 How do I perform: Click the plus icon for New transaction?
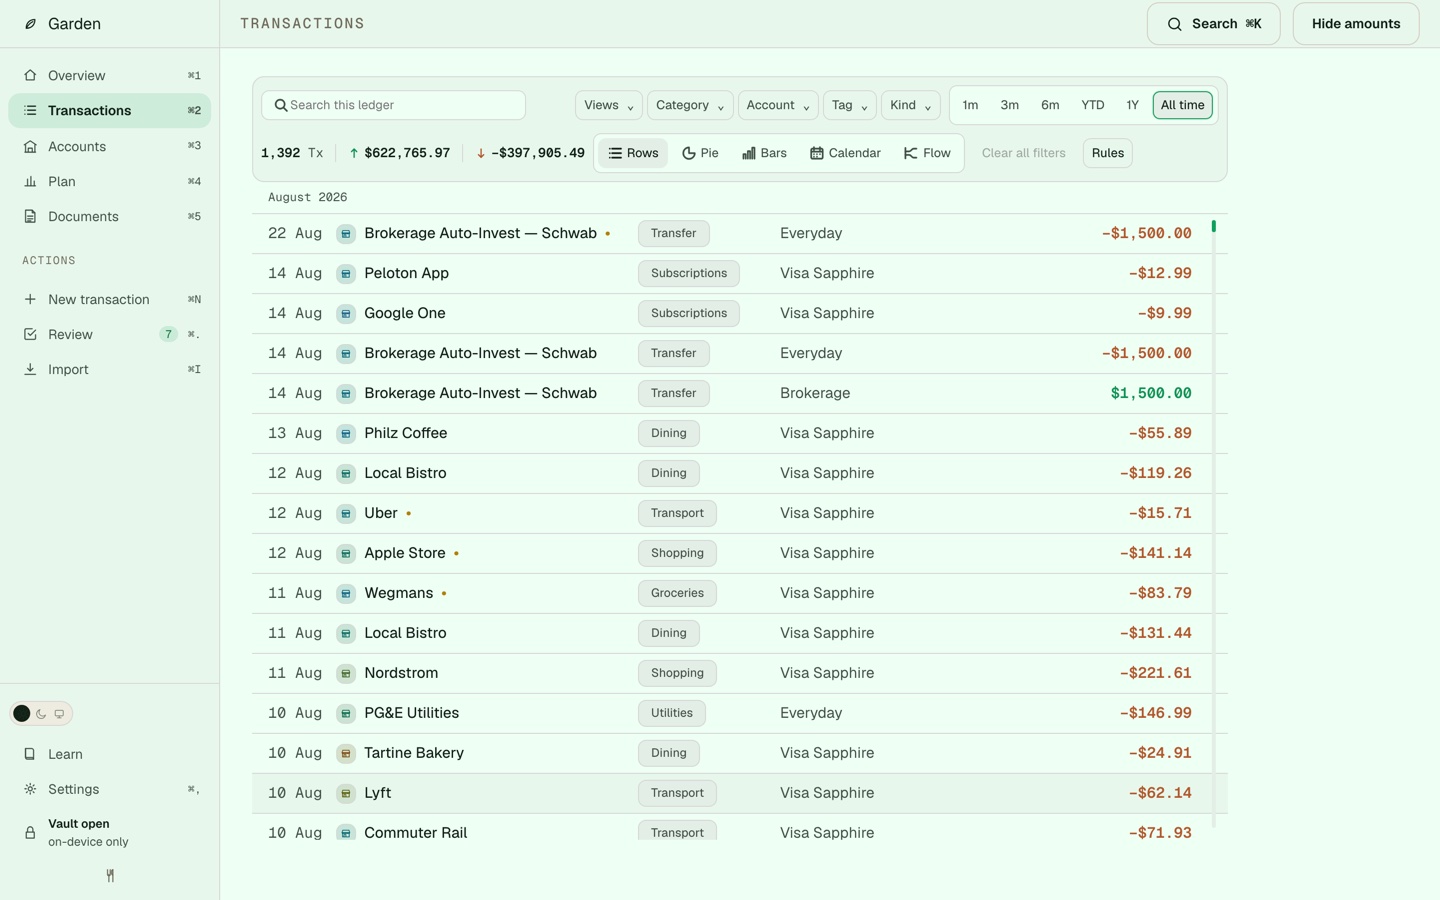coord(30,299)
